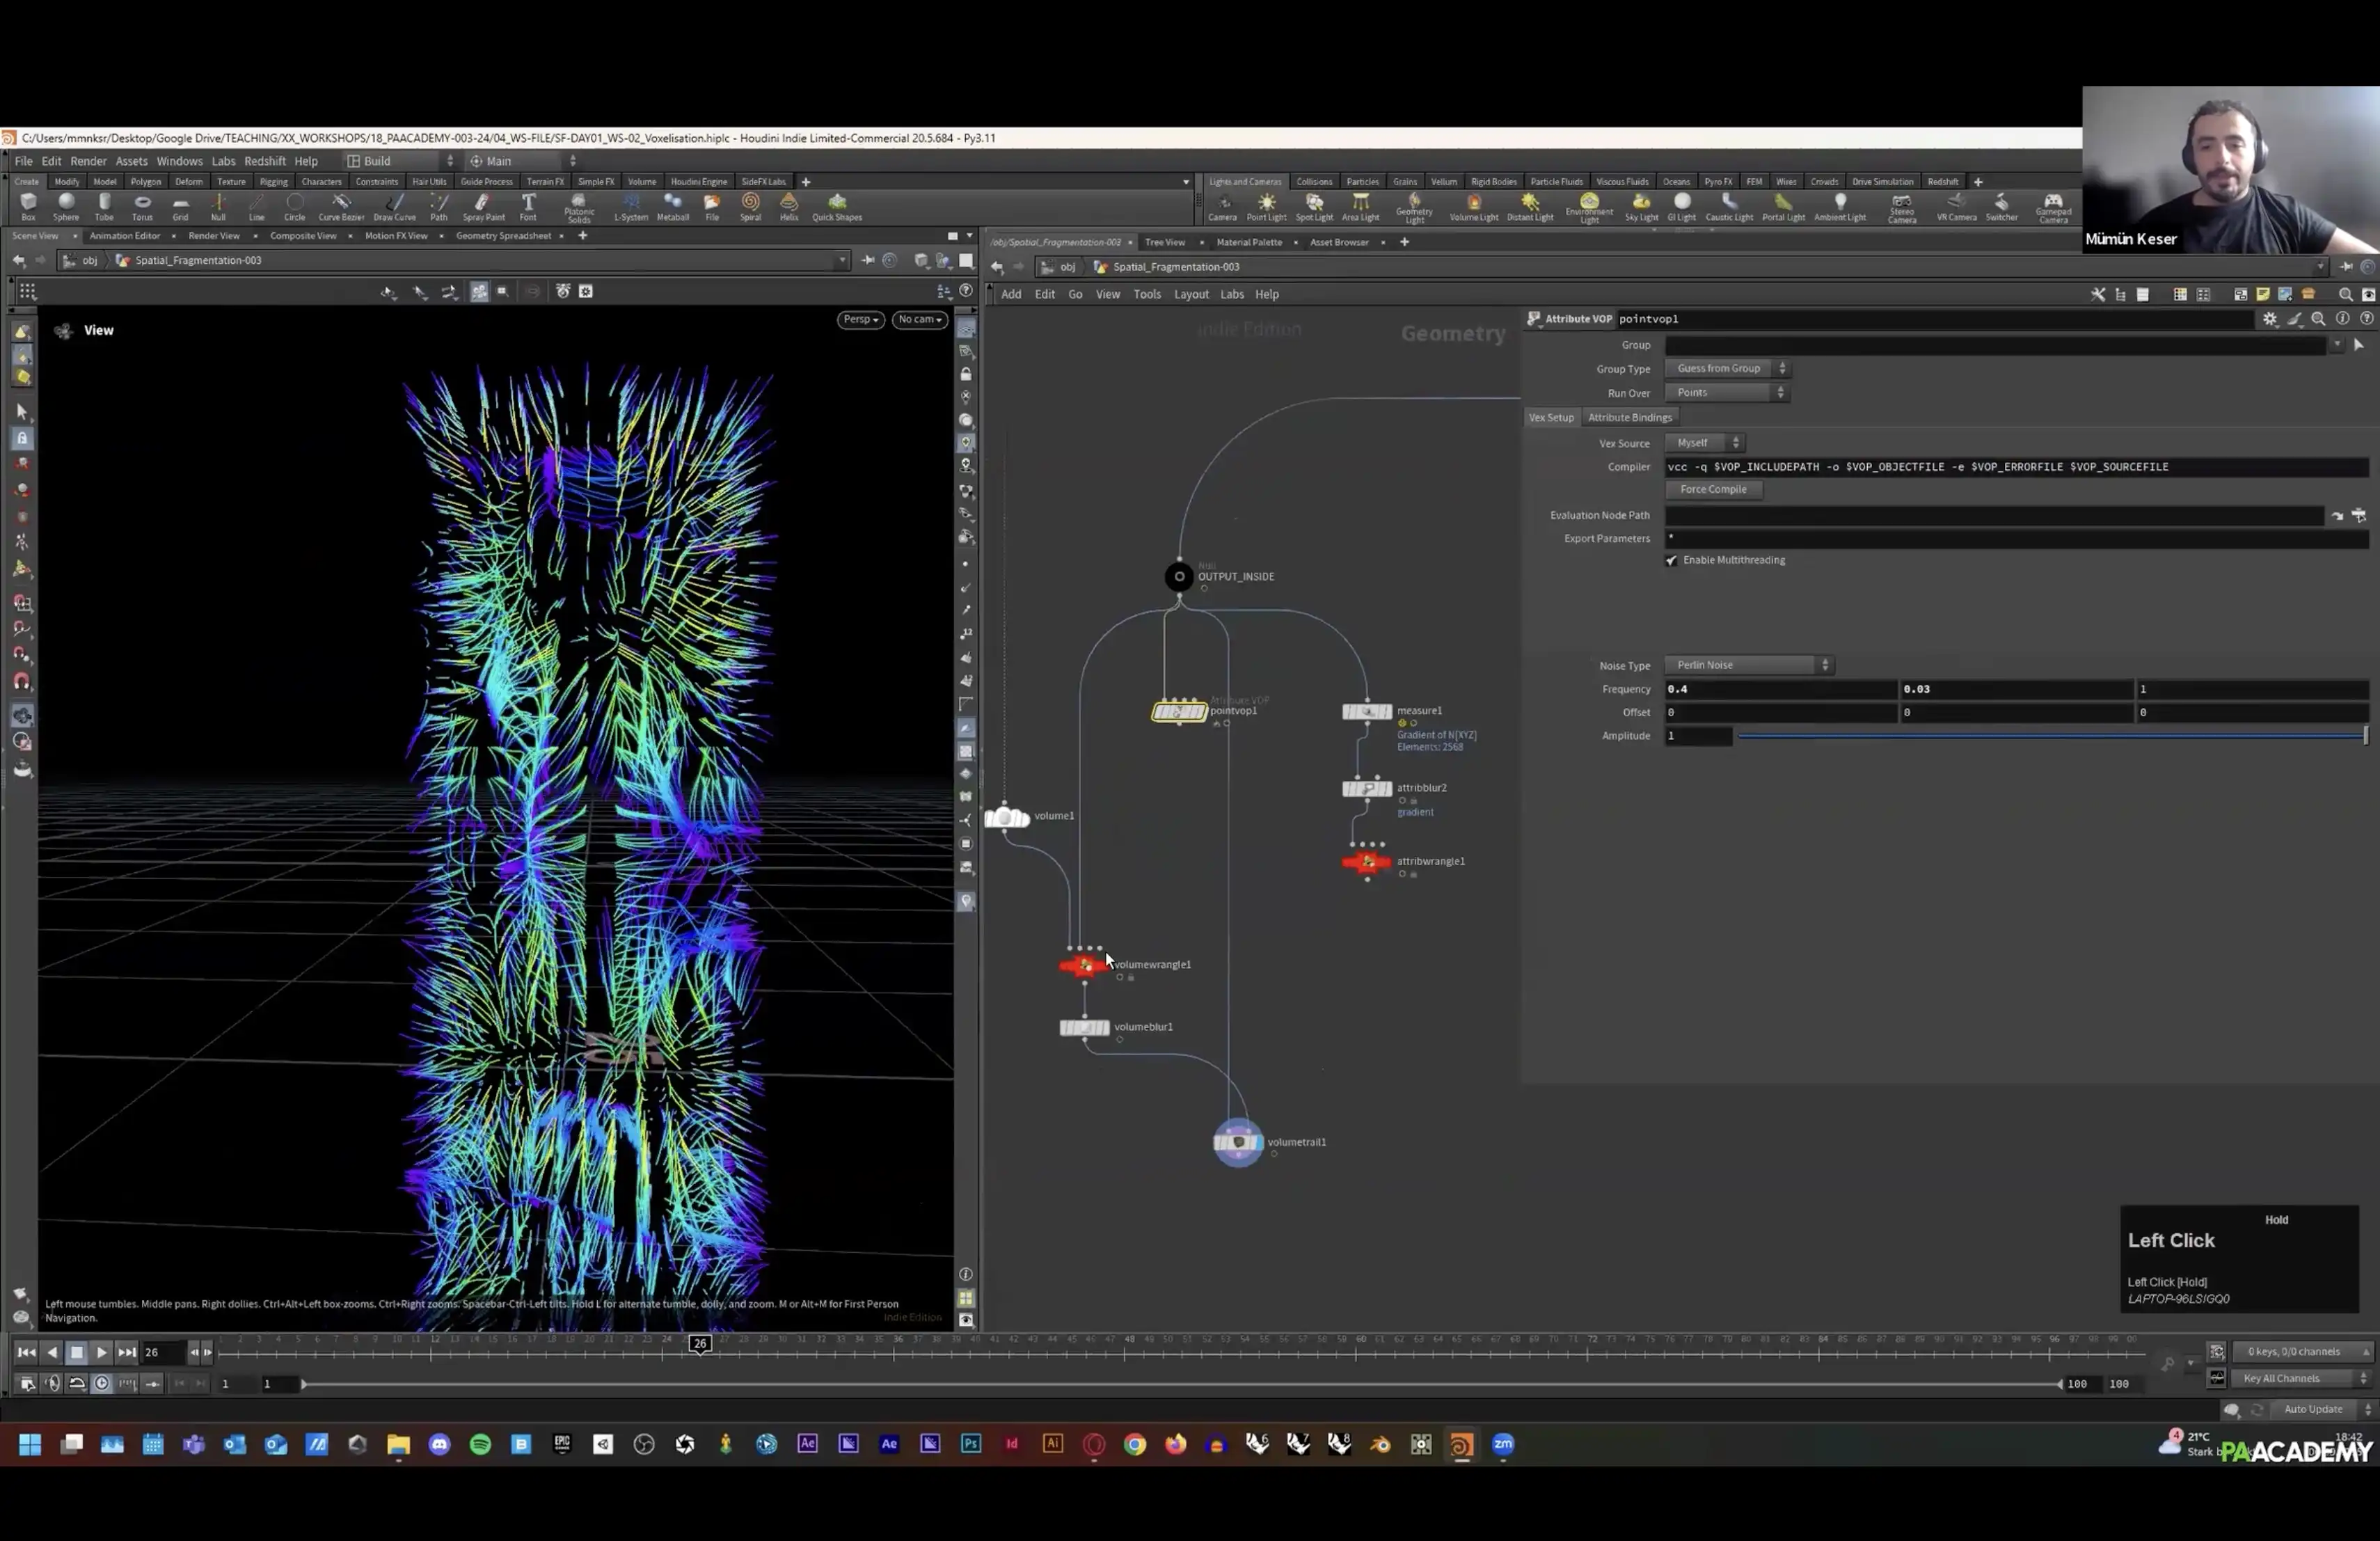Click the Export Parameters field
The width and height of the screenshot is (2380, 1541).
pos(2017,539)
